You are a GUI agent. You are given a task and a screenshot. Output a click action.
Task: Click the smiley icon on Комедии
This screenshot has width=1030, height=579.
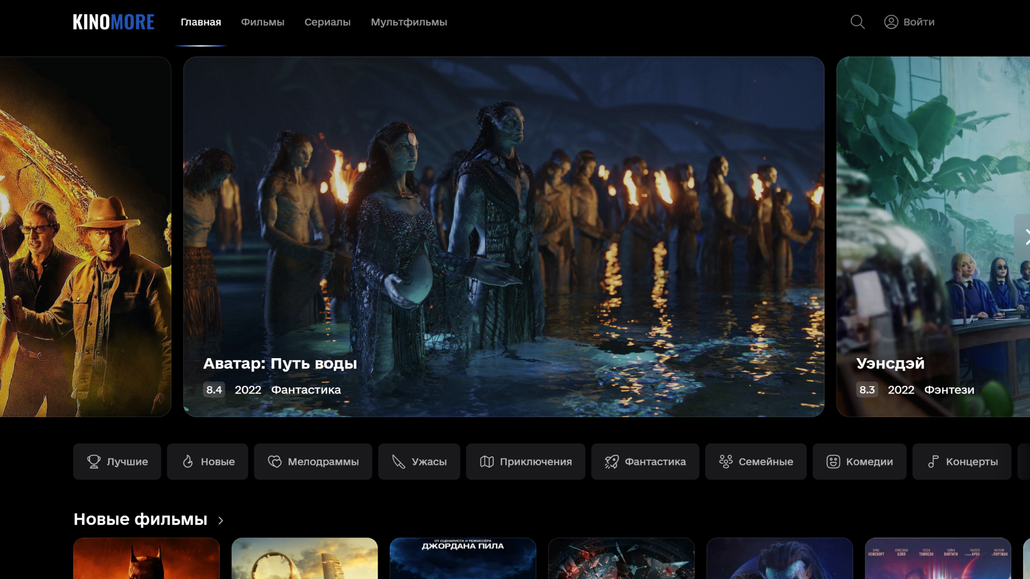833,462
